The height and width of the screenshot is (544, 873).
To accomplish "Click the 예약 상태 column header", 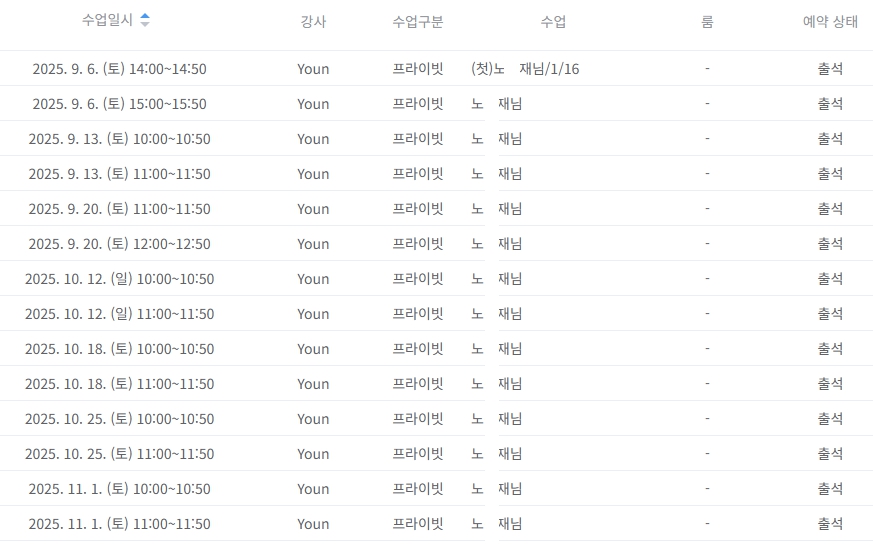I will [830, 21].
